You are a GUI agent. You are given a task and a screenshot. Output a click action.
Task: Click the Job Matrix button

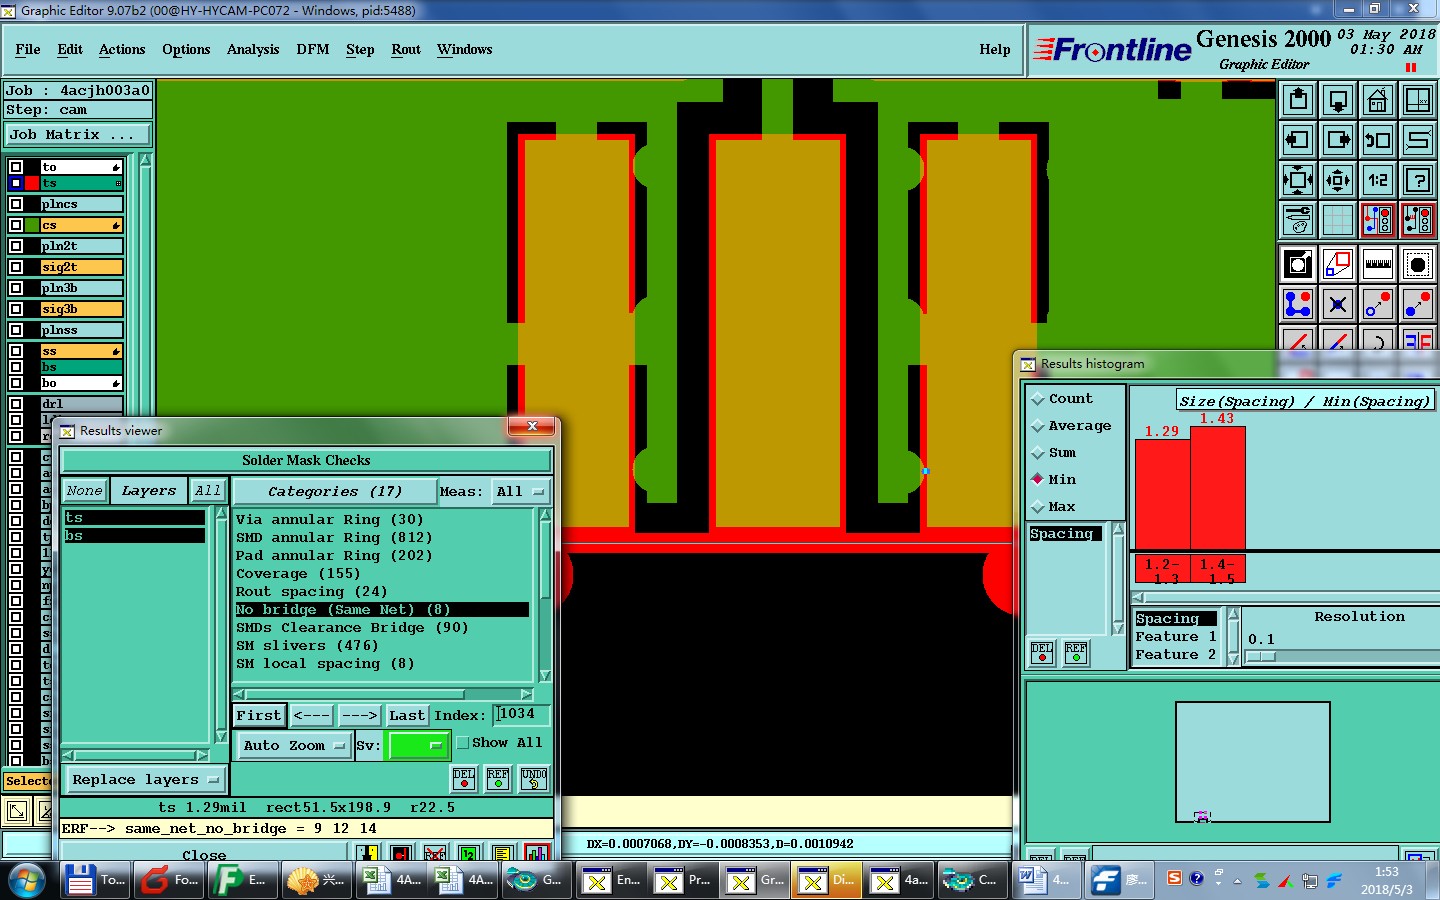point(78,134)
